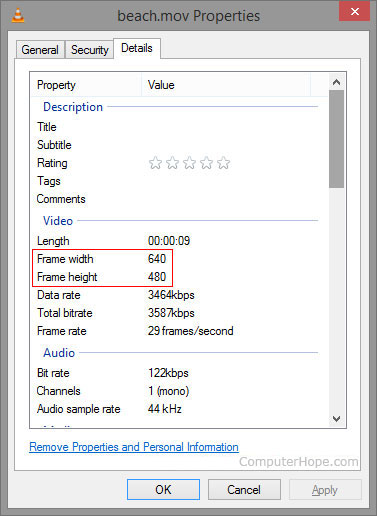Click the Description section heading

click(73, 107)
